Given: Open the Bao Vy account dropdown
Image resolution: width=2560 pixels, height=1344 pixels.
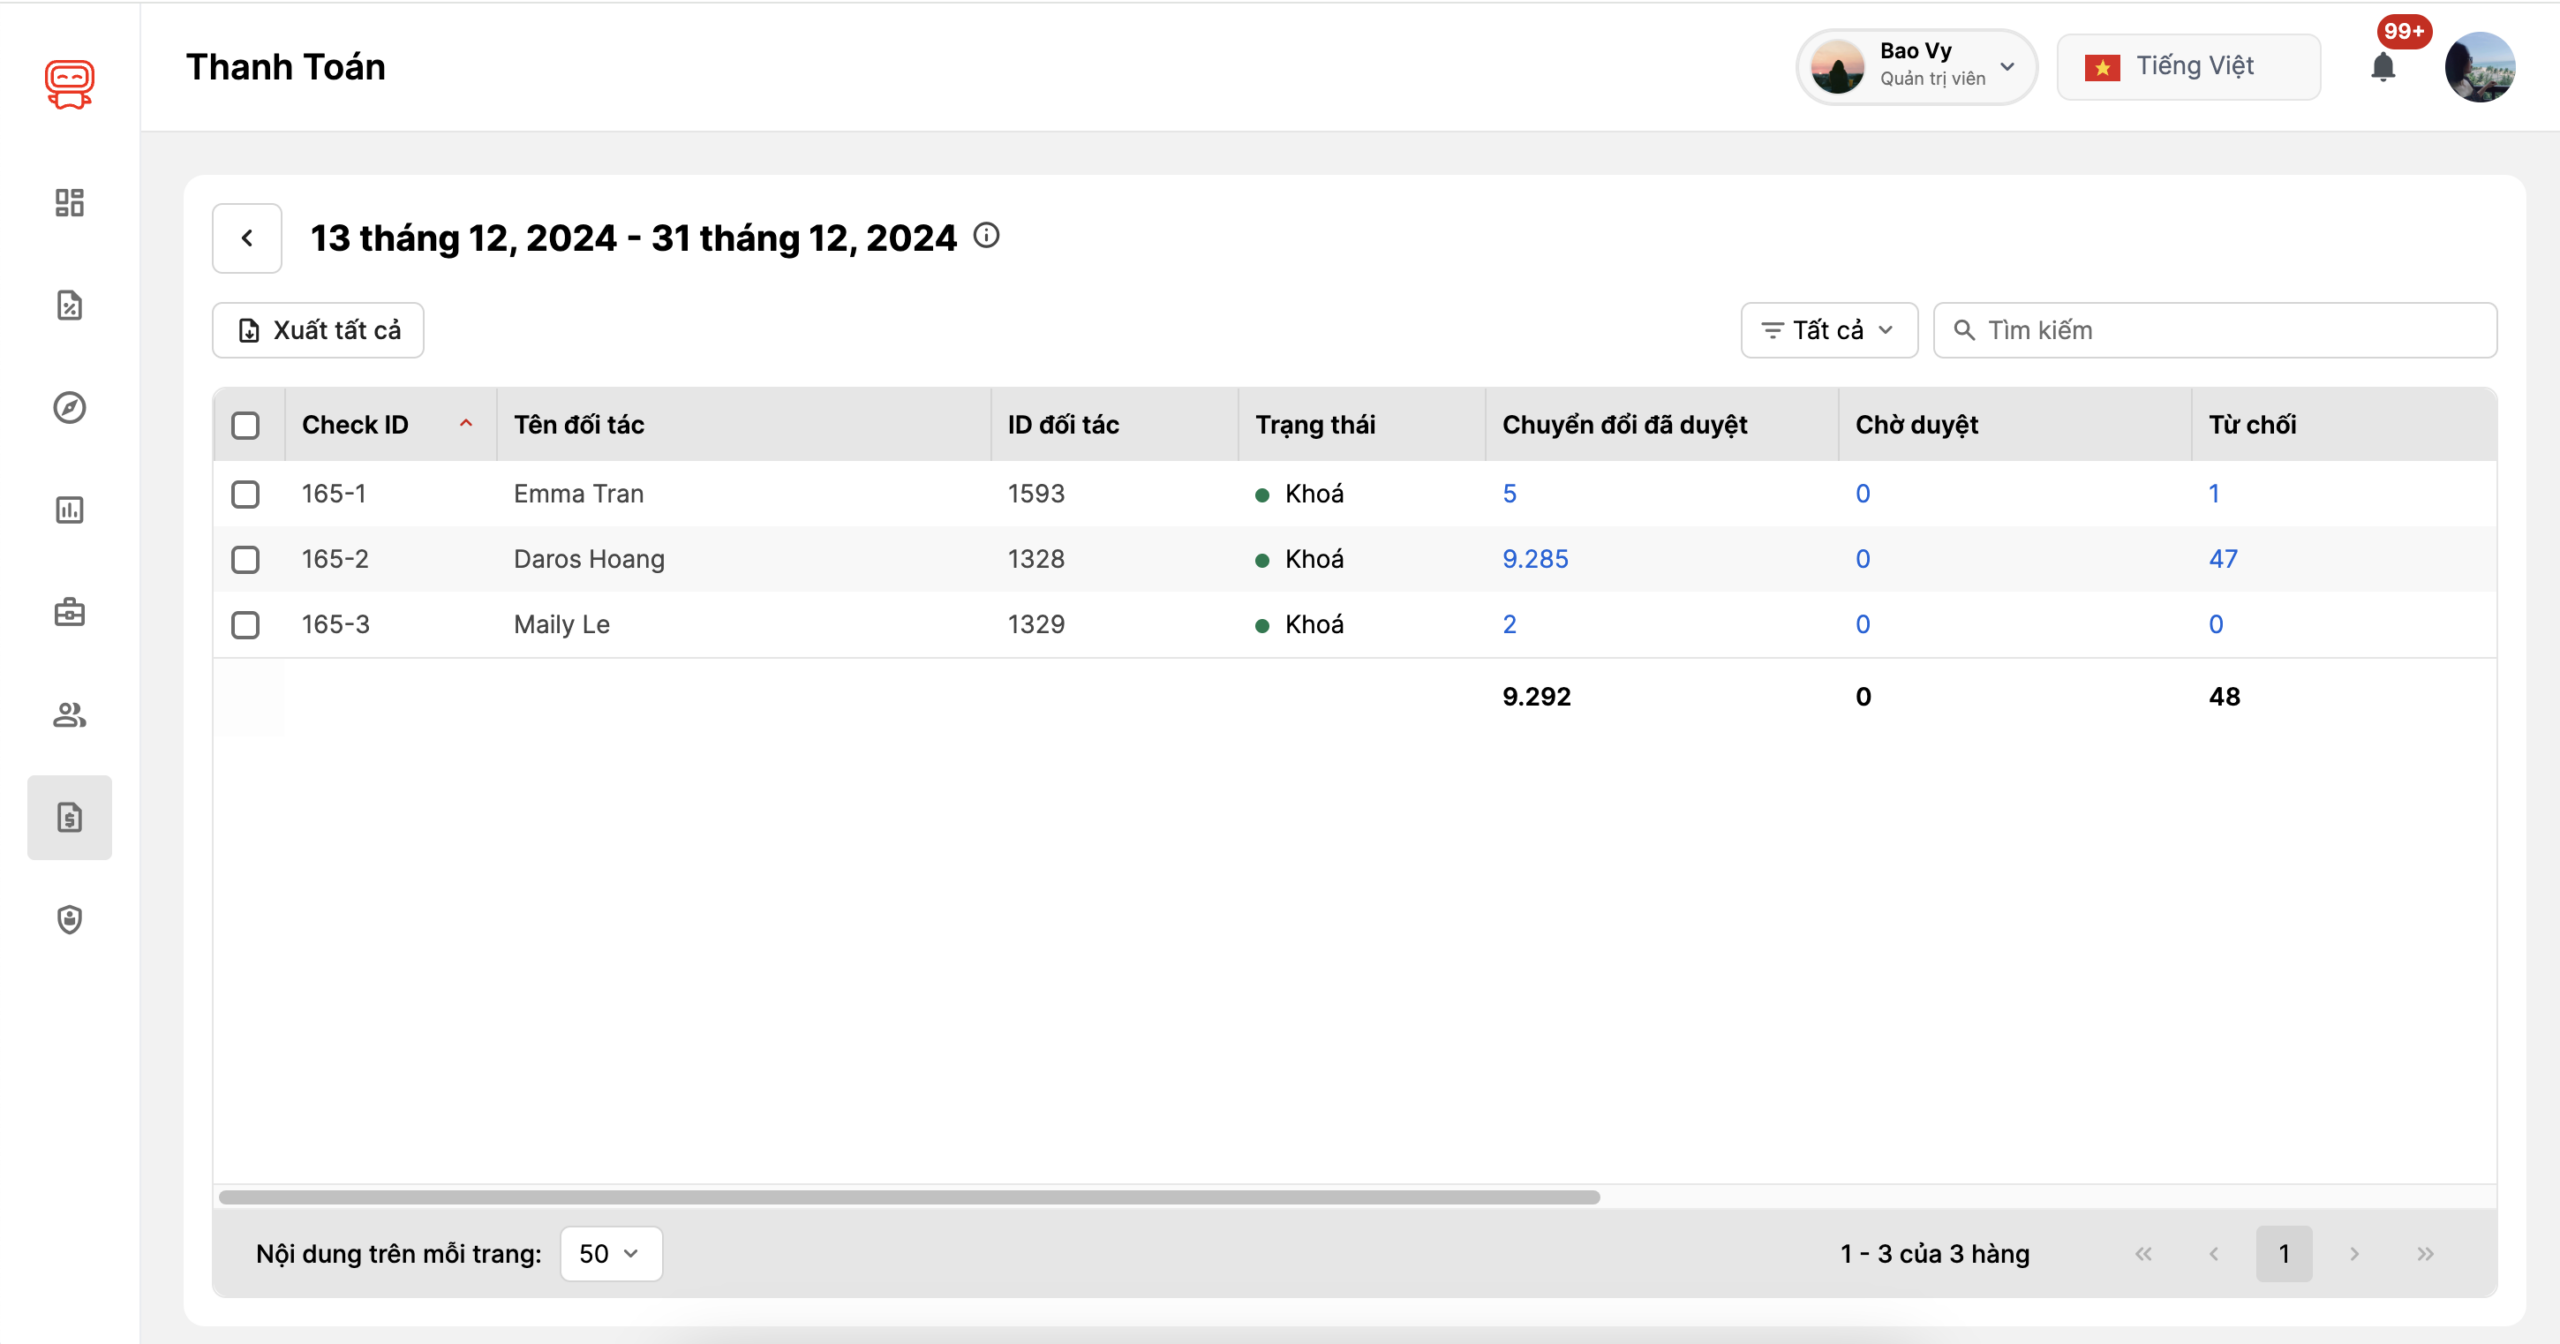Looking at the screenshot, I should [x=1916, y=66].
